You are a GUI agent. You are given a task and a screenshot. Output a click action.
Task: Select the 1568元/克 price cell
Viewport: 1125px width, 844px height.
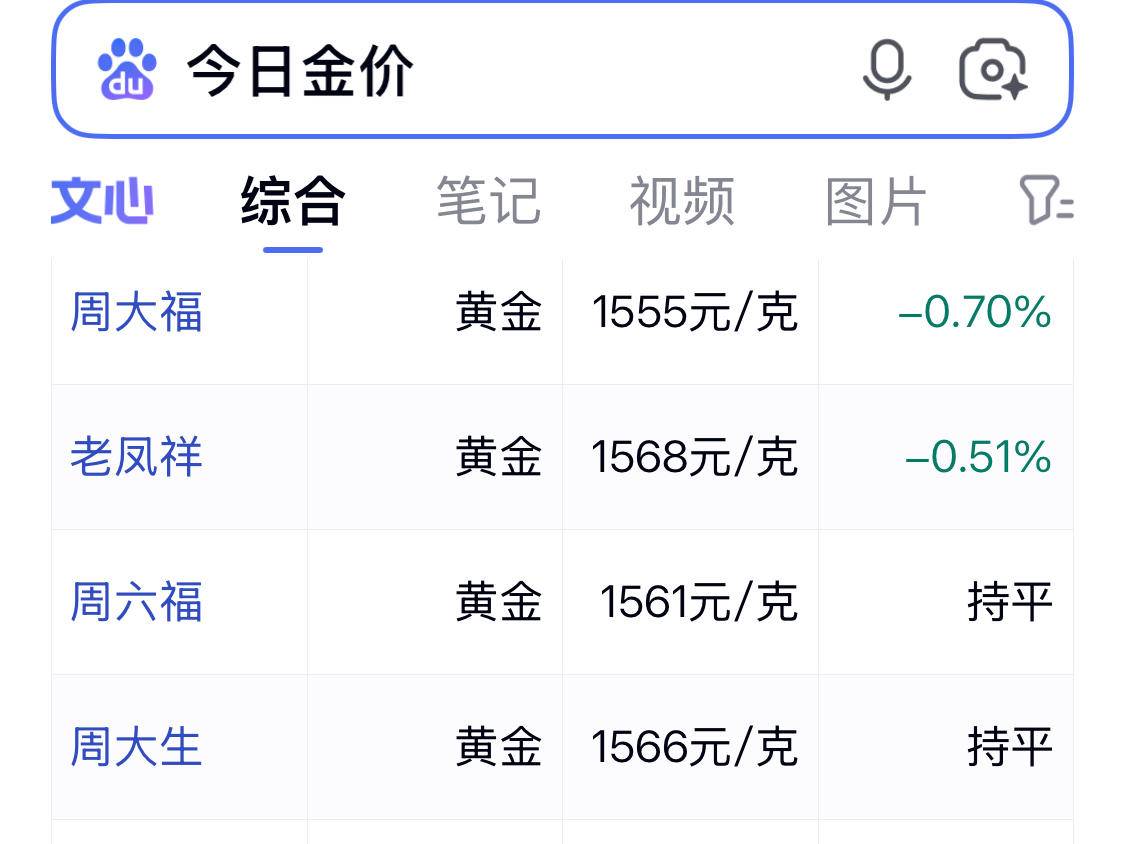(694, 457)
